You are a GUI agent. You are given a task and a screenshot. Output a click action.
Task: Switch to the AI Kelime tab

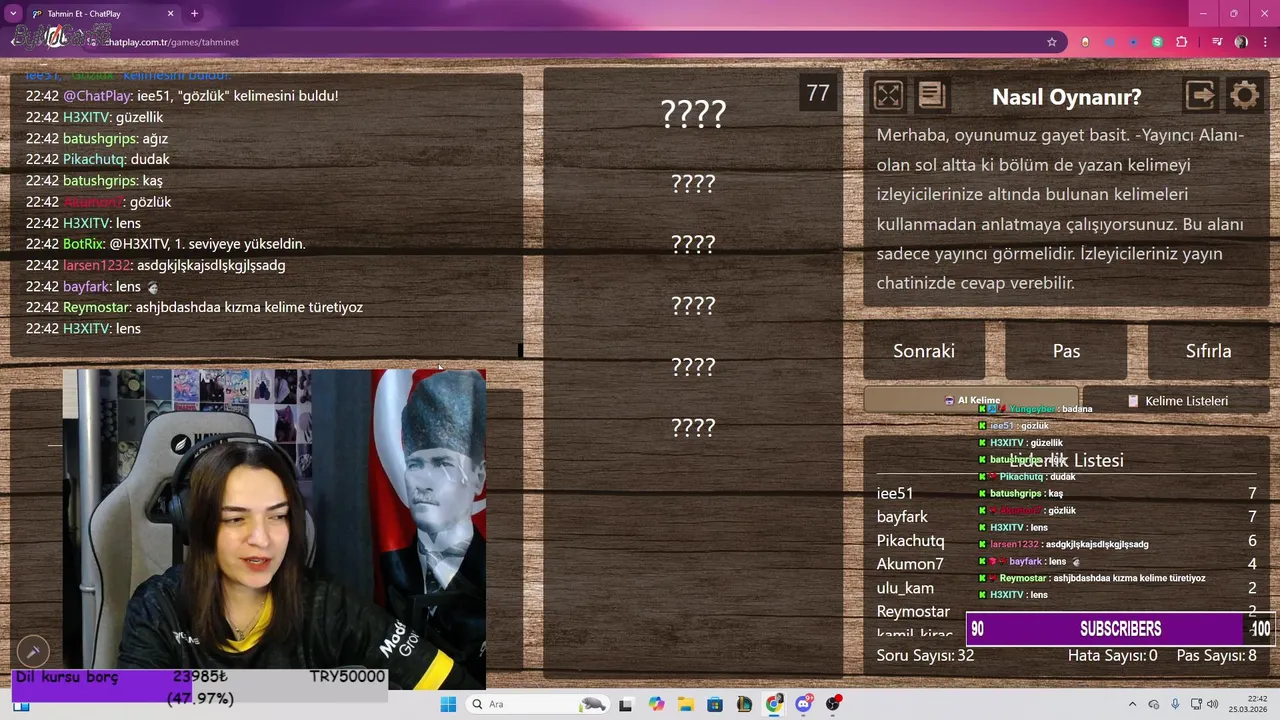pyautogui.click(x=971, y=400)
